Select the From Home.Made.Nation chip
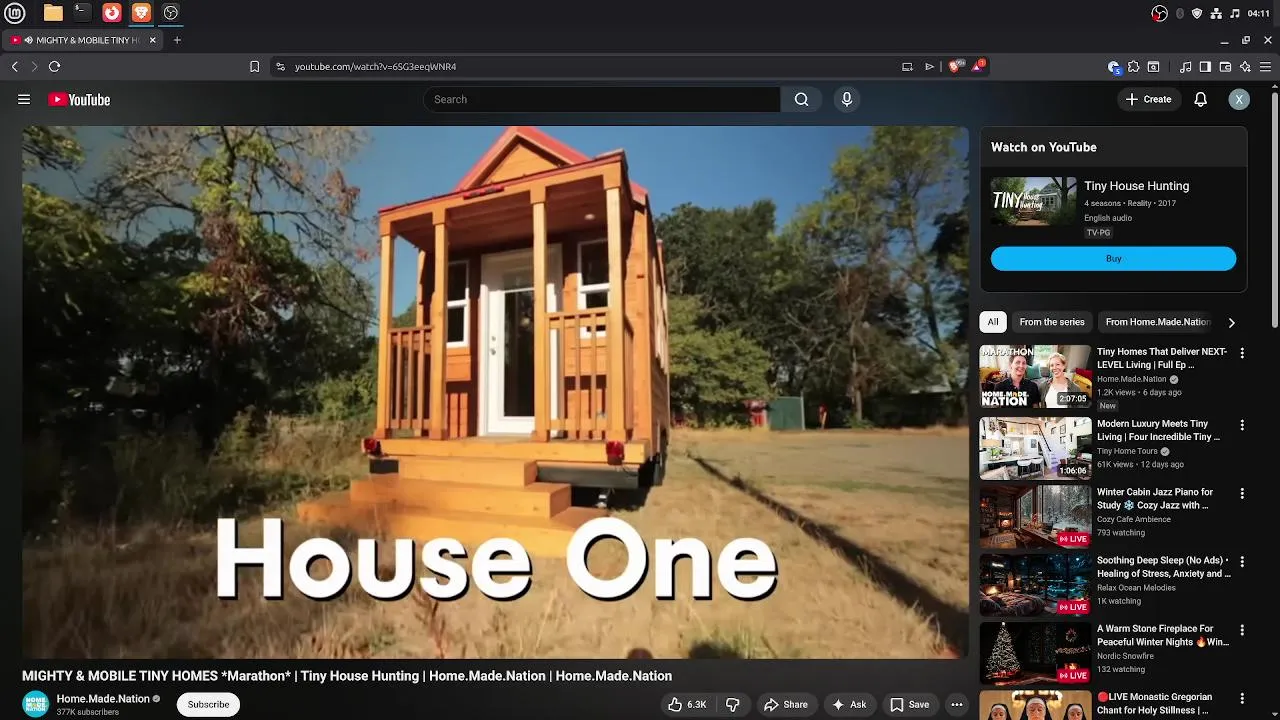The image size is (1280, 720). (1158, 322)
